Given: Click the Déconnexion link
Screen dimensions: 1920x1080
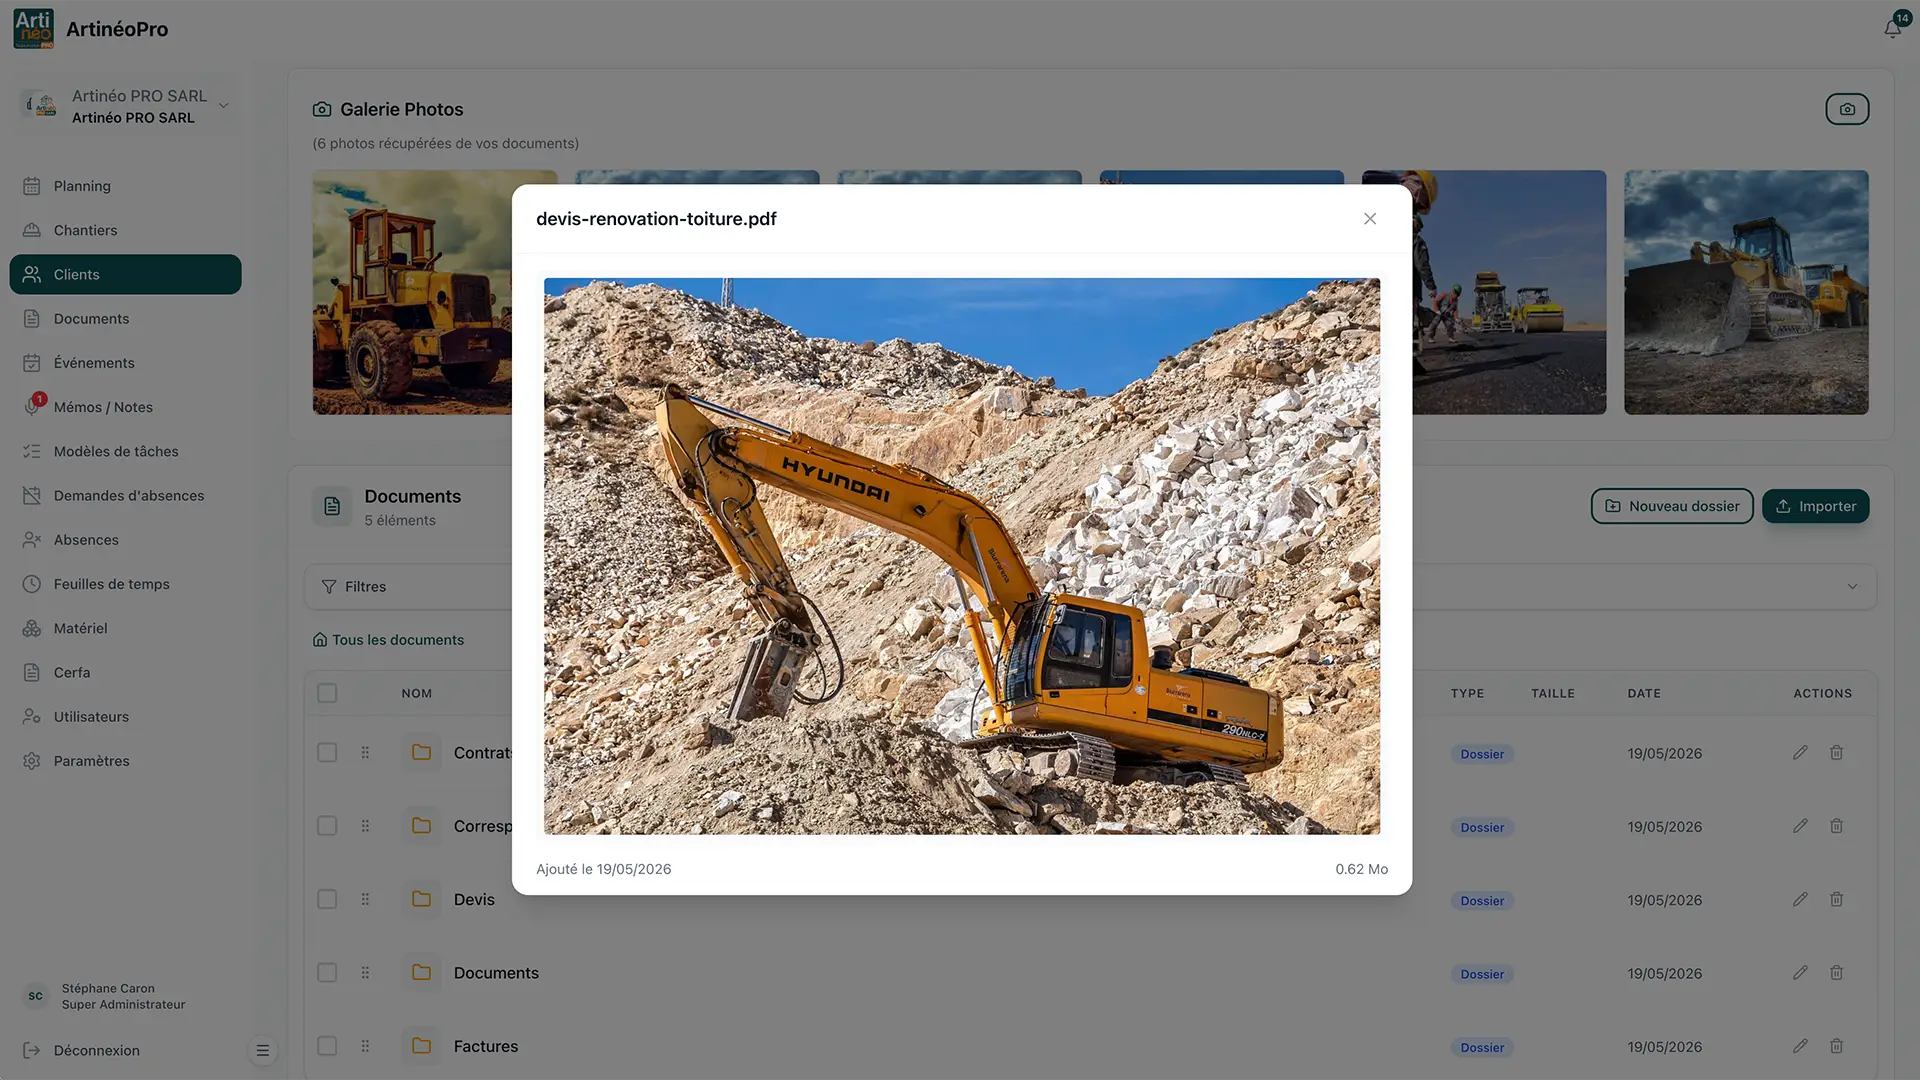Looking at the screenshot, I should point(82,1051).
